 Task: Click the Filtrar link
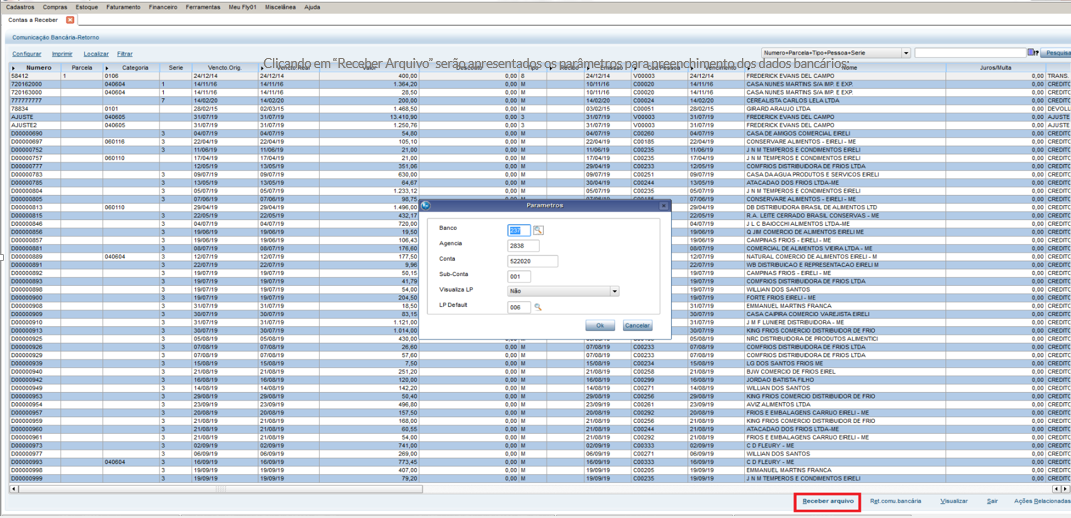pos(125,53)
